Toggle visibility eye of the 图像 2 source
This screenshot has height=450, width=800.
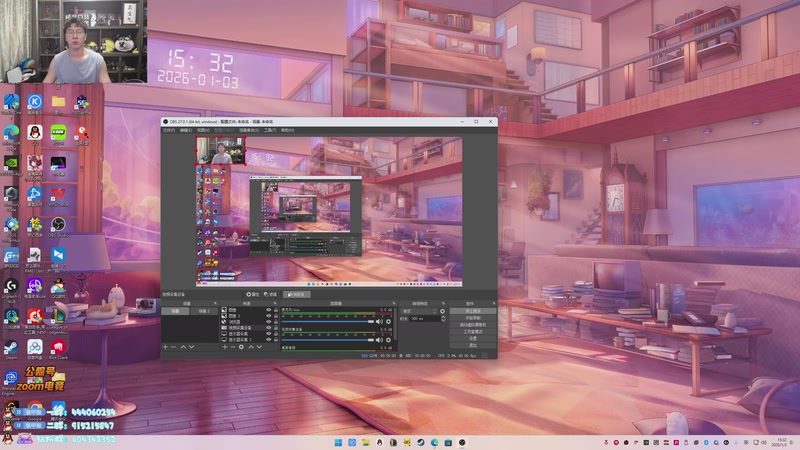point(268,316)
